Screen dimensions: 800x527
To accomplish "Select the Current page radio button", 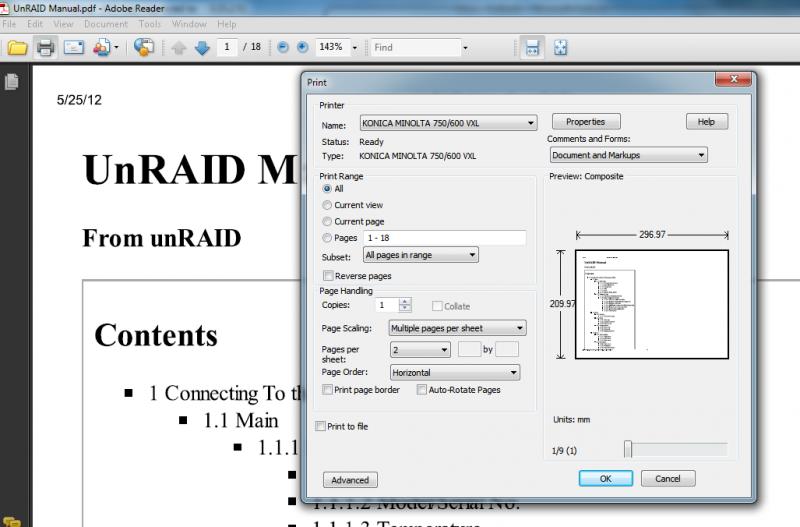I will [x=327, y=221].
